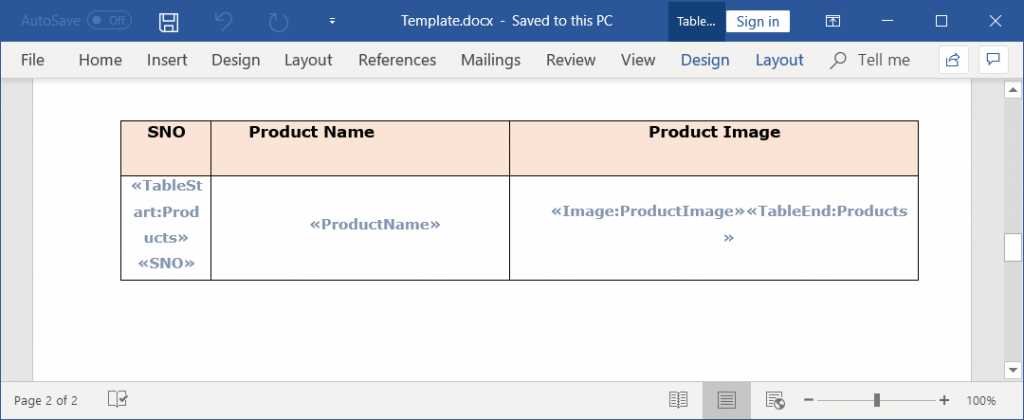Open the Mailings tab

point(490,60)
